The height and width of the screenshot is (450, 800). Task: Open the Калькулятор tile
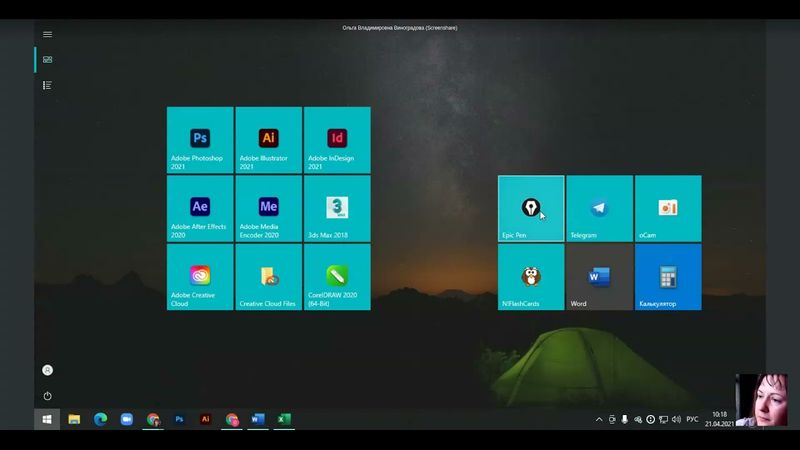(668, 277)
